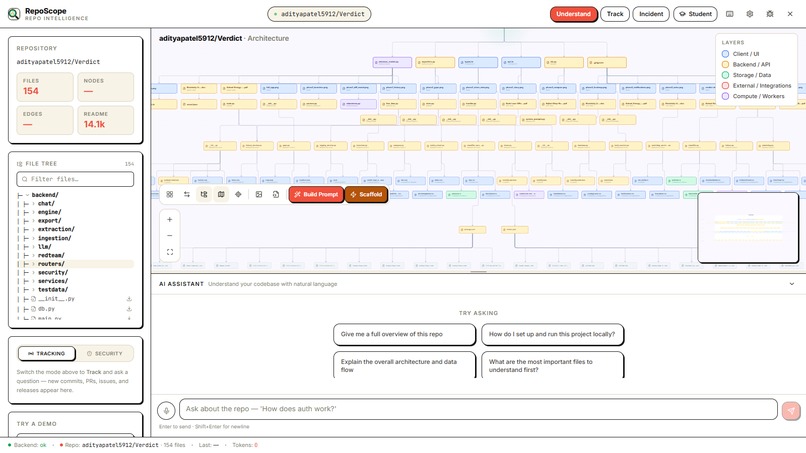Click the diamond focus icon in graph toolbar
The image size is (806, 453).
pos(238,194)
